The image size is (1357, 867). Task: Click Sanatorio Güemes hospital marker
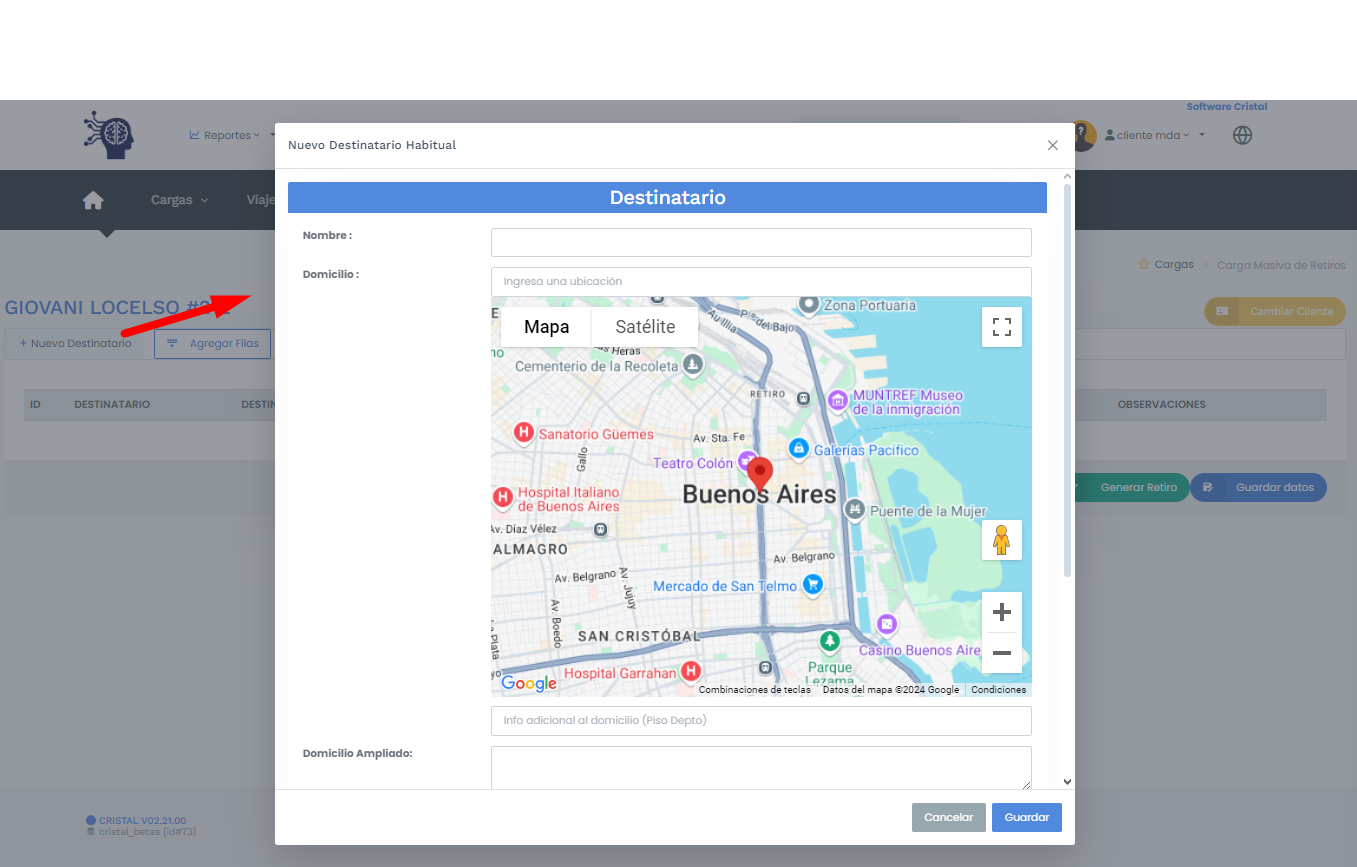523,433
